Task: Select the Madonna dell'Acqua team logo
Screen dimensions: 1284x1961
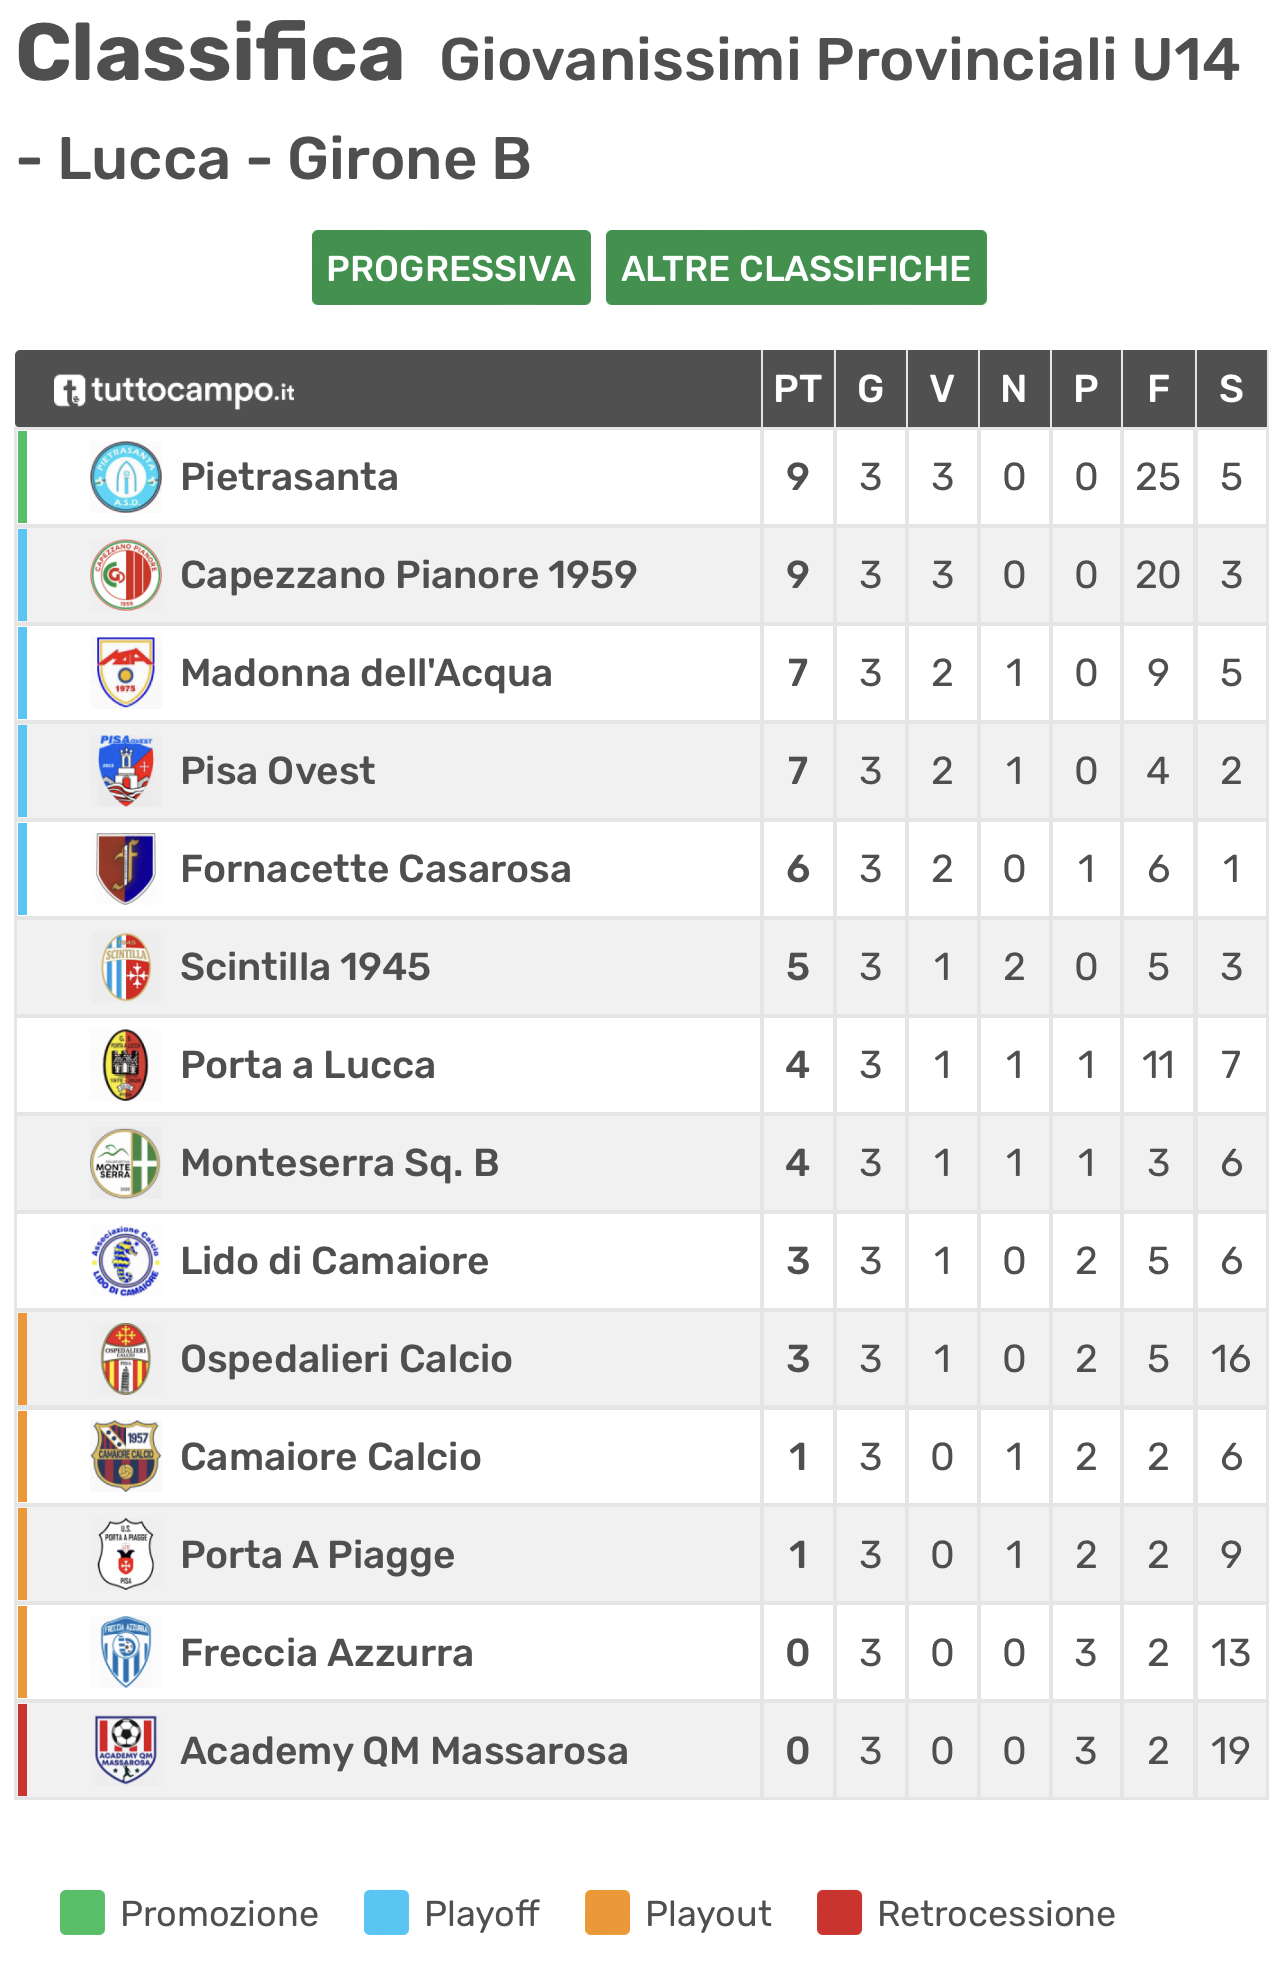Action: (x=125, y=673)
